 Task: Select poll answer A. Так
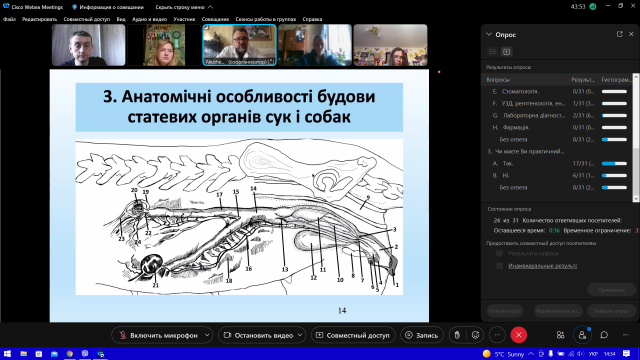(x=558, y=163)
